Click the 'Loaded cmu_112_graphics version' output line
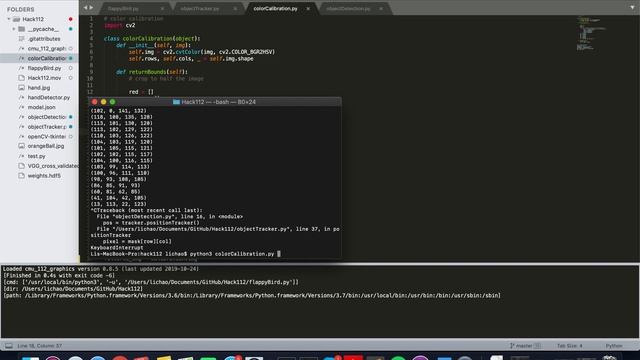640x360 pixels. [x=101, y=269]
